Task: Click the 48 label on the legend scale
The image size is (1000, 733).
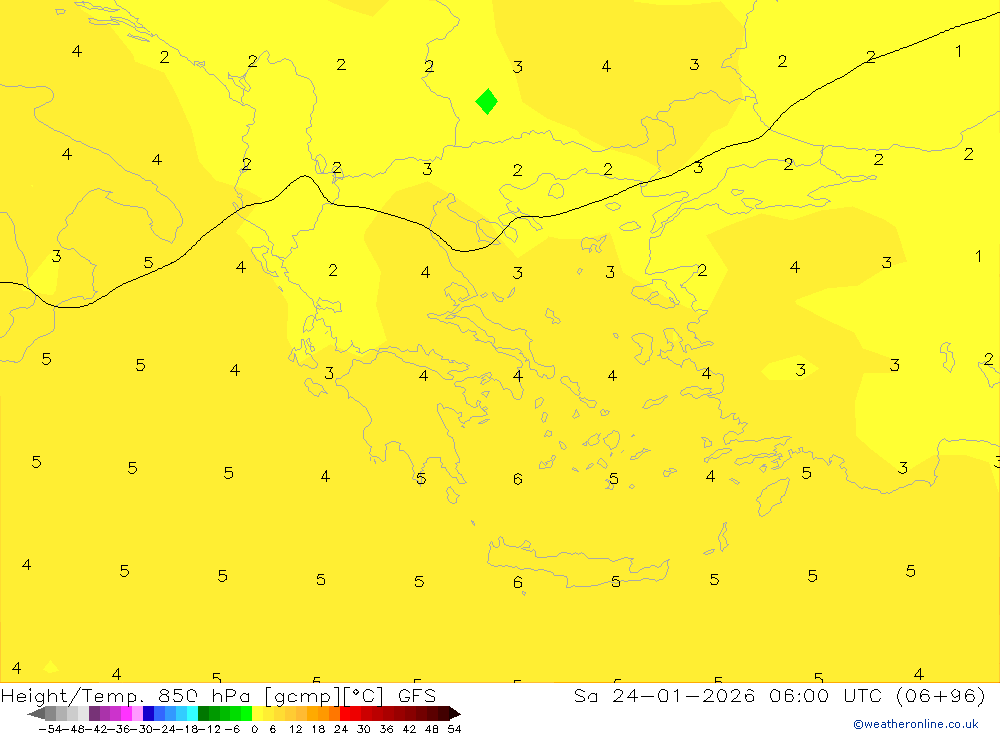Action: (432, 729)
